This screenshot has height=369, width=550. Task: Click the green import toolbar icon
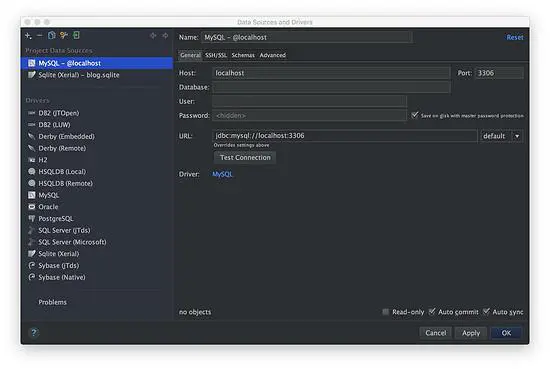[76, 35]
